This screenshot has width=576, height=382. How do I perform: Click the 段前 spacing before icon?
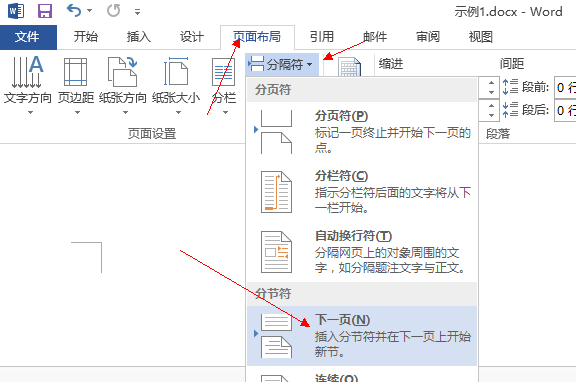(x=510, y=87)
